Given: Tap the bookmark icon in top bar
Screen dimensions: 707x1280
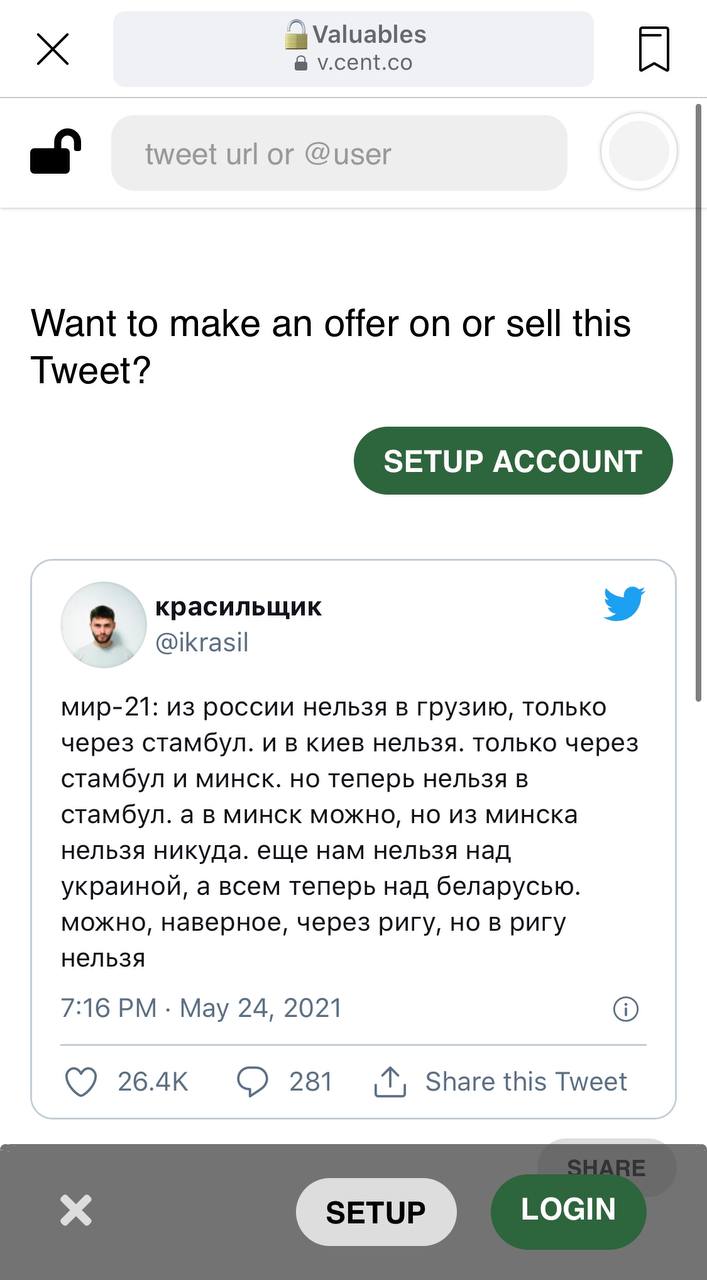Looking at the screenshot, I should click(654, 49).
